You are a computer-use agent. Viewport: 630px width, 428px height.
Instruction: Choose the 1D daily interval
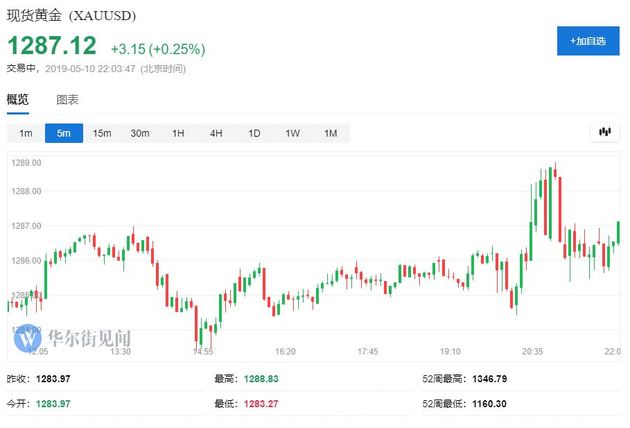point(254,133)
